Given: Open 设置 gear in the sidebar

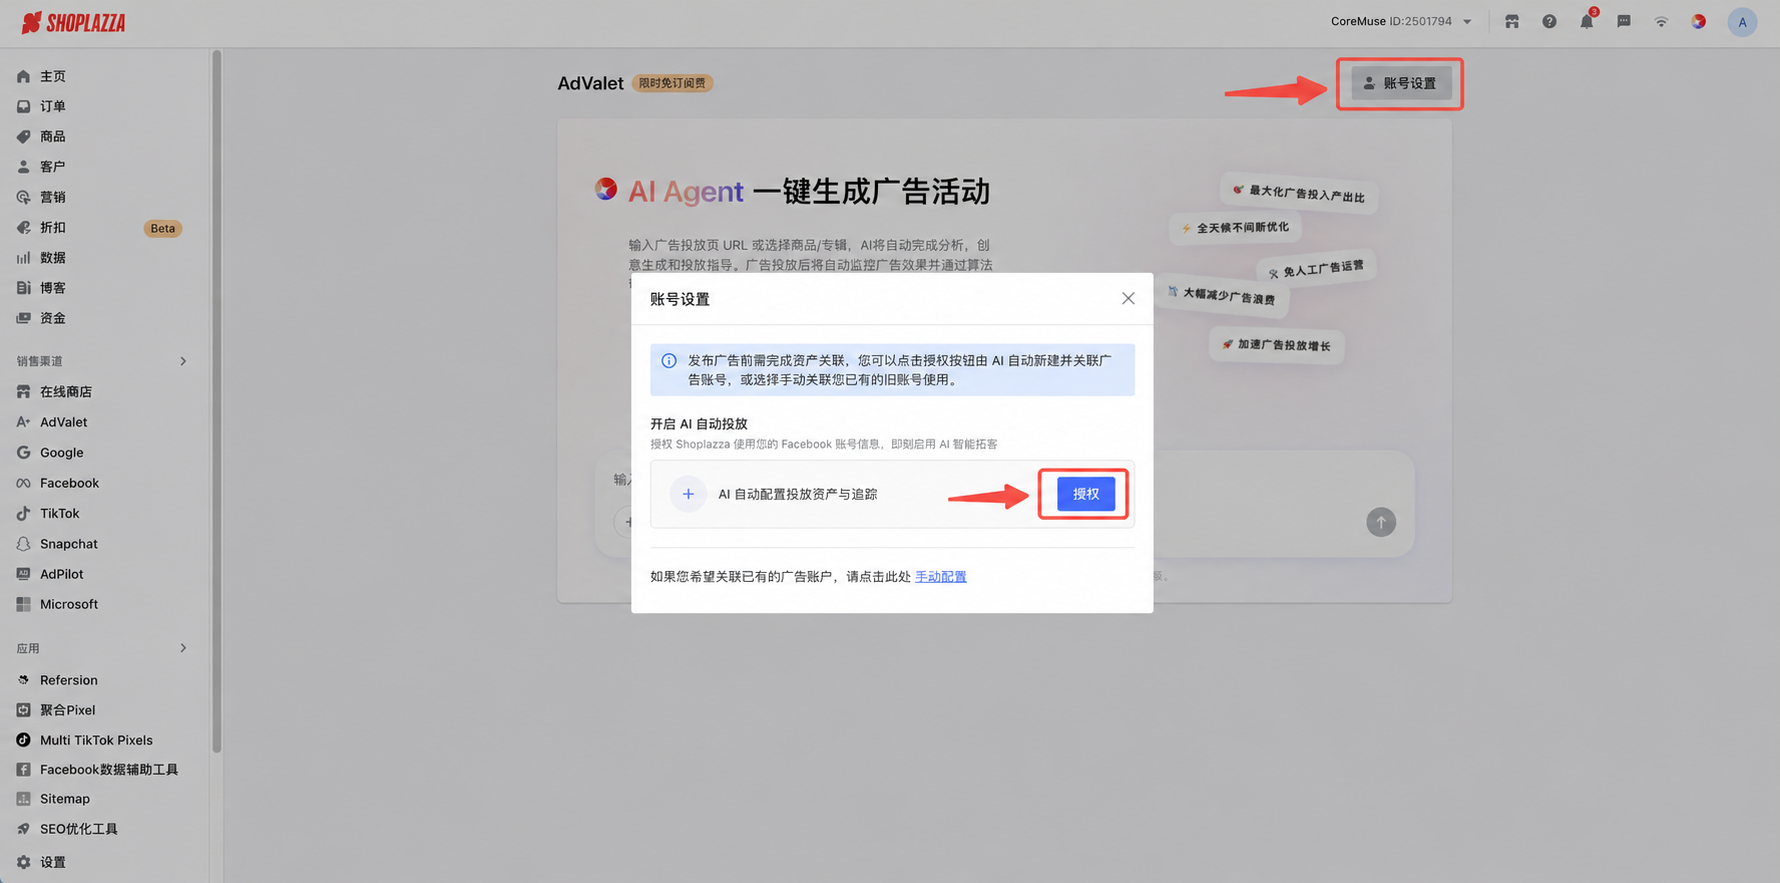Looking at the screenshot, I should [23, 862].
